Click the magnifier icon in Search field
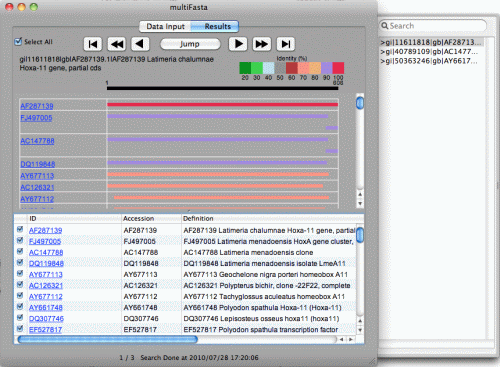500x367 pixels. 385,26
